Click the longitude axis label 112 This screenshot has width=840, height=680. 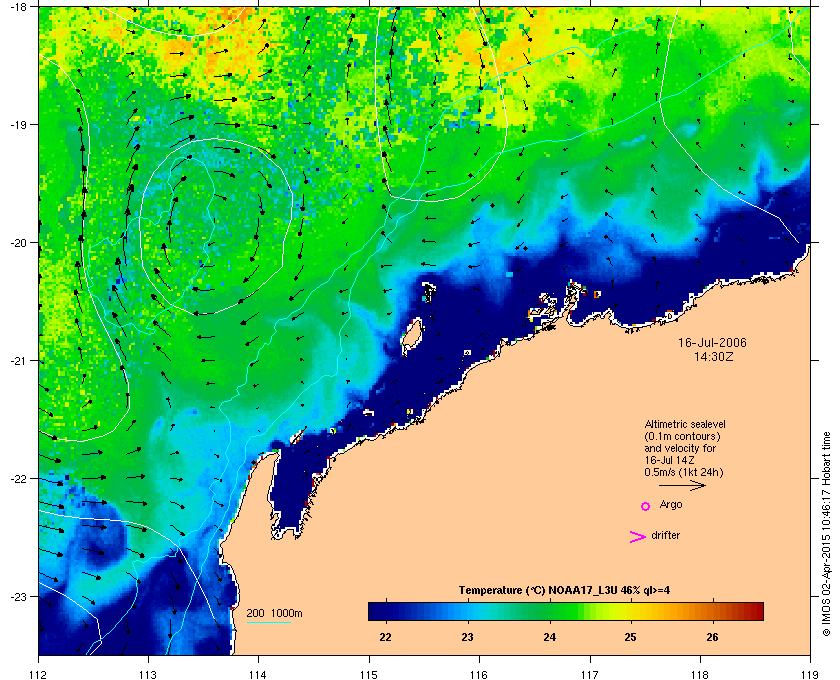click(x=39, y=674)
